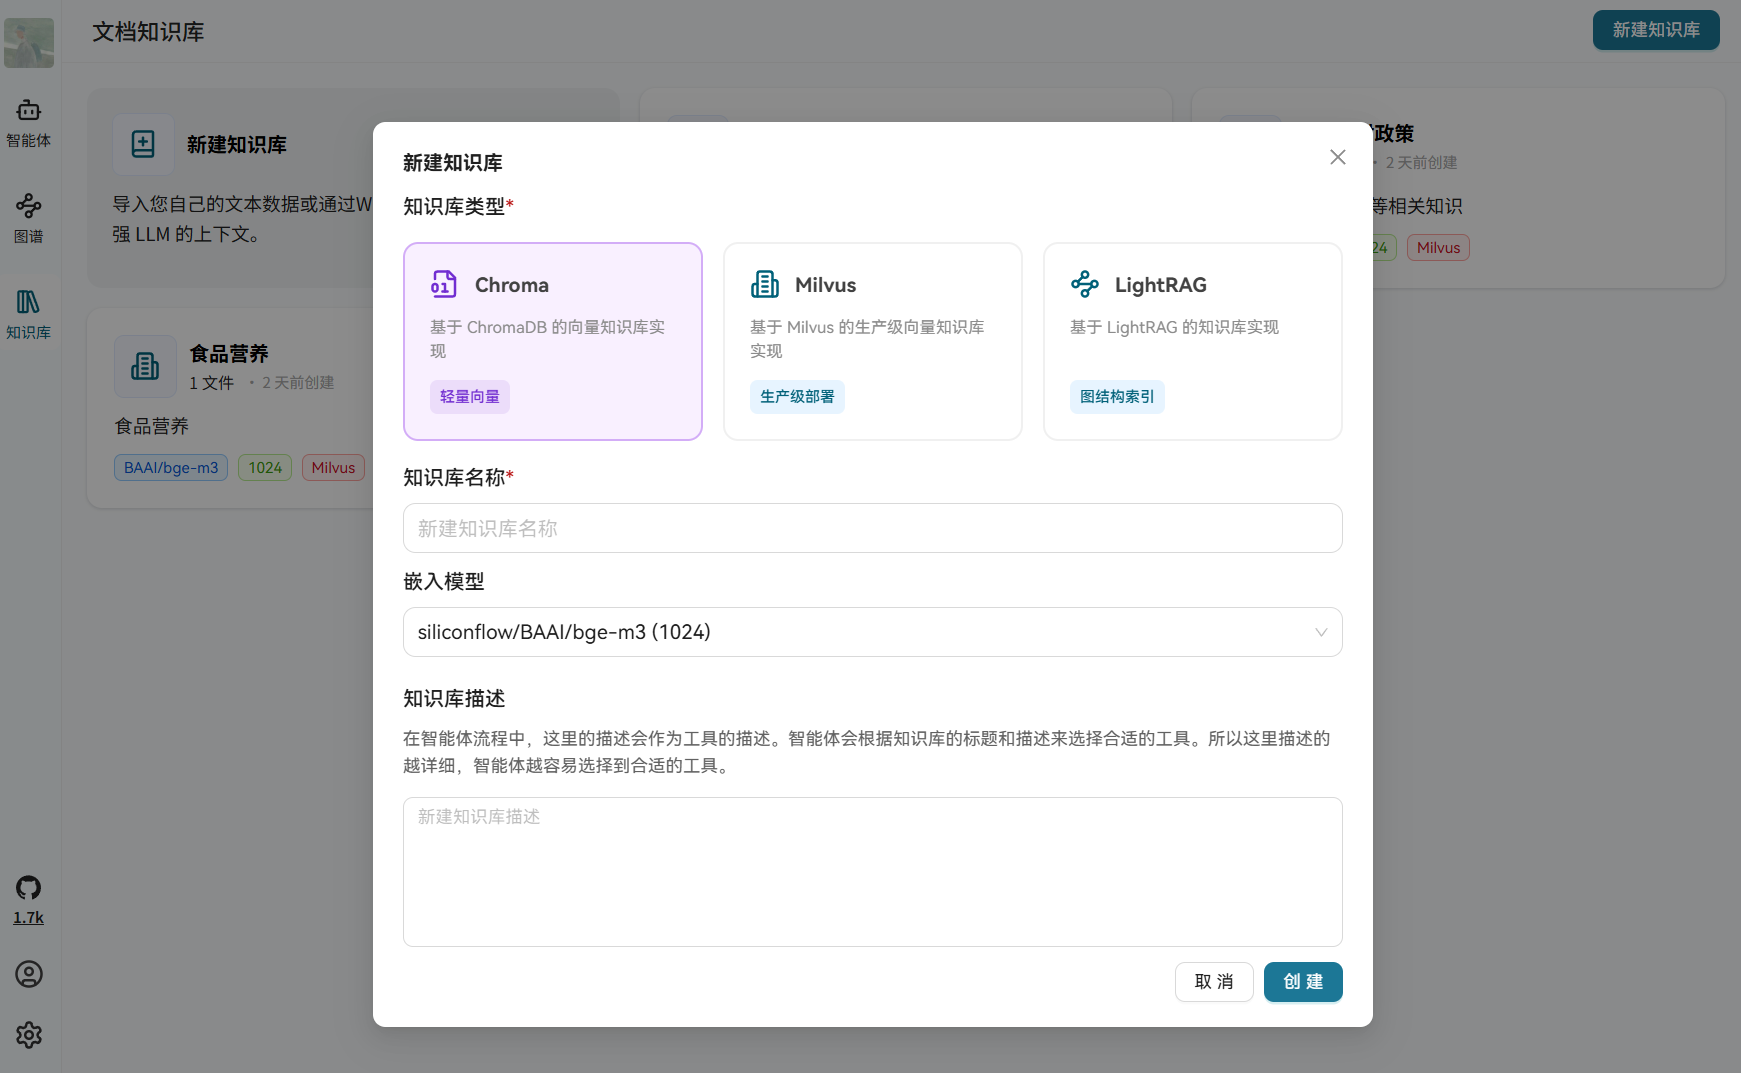Click the 1024 tag on 食品营养 card
Screen dimensions: 1741x1073
pos(265,468)
